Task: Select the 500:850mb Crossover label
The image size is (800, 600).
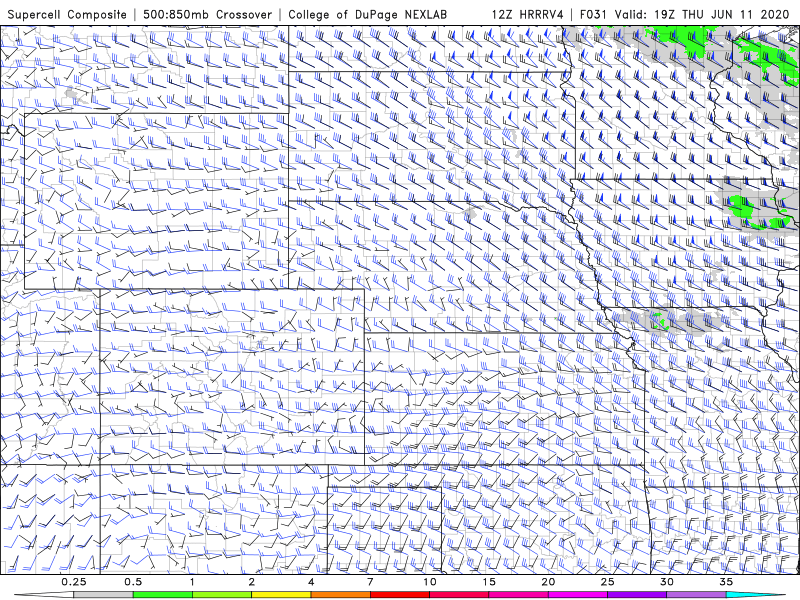Action: (208, 14)
